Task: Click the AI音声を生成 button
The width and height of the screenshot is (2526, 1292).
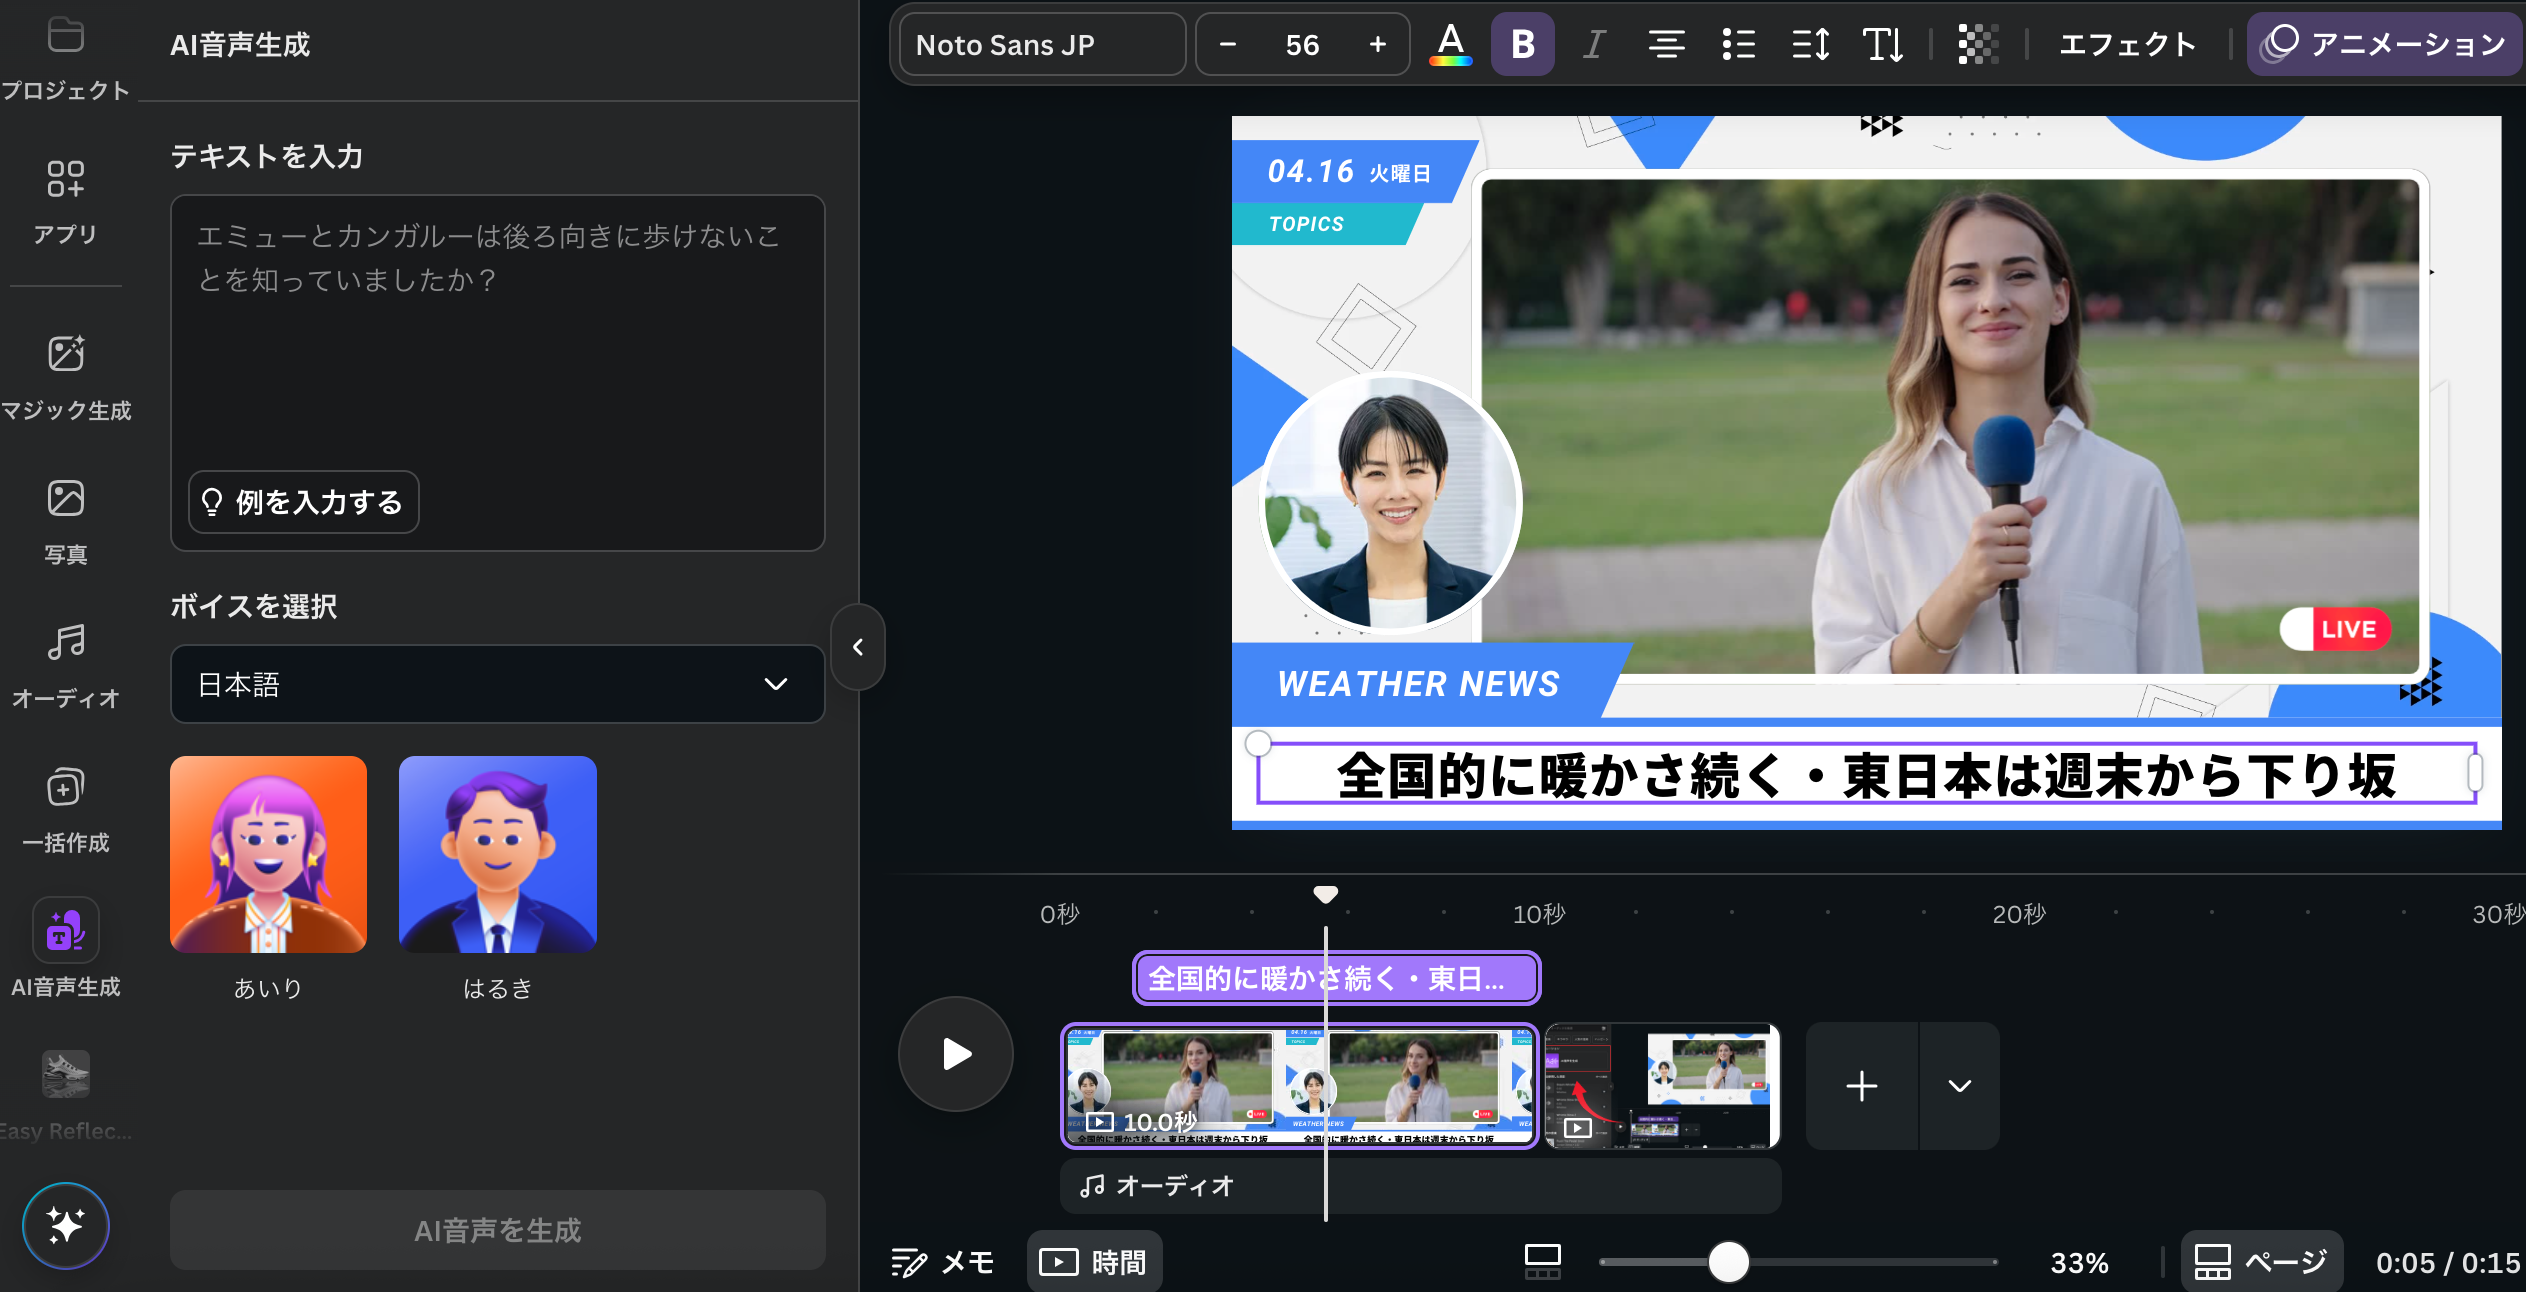Action: click(497, 1230)
